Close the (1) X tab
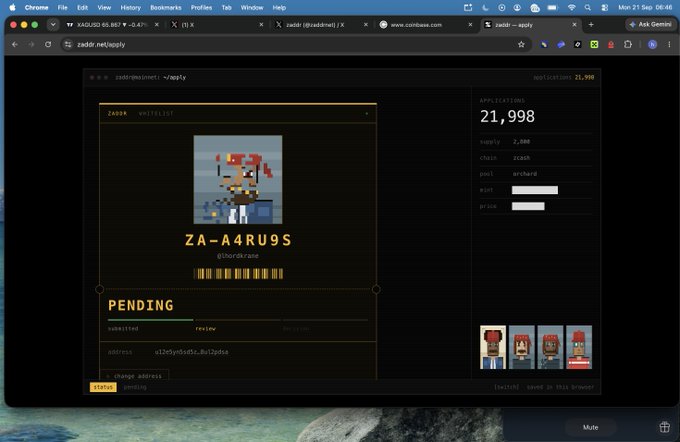Screen dimensions: 680x442 coord(261,25)
